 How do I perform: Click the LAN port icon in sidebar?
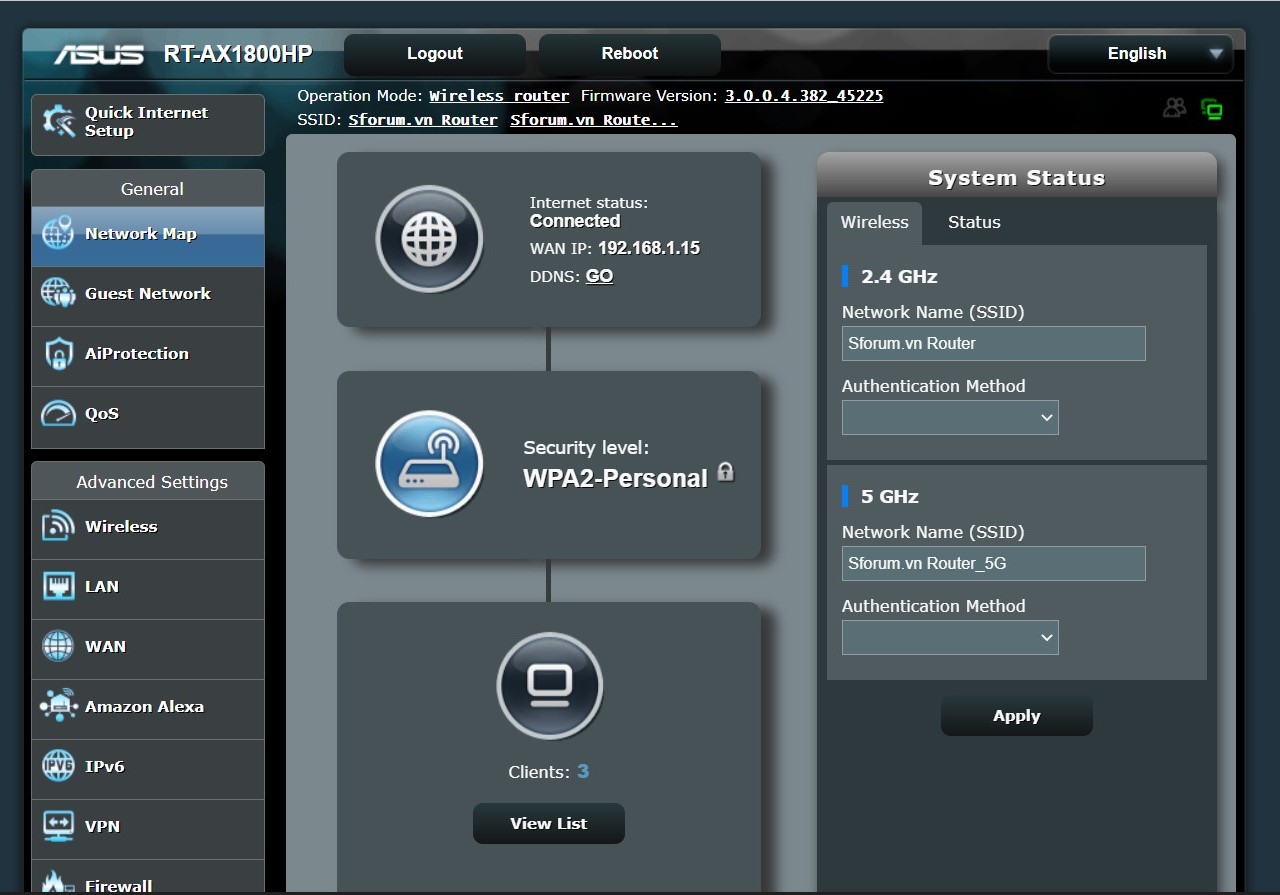click(x=58, y=587)
